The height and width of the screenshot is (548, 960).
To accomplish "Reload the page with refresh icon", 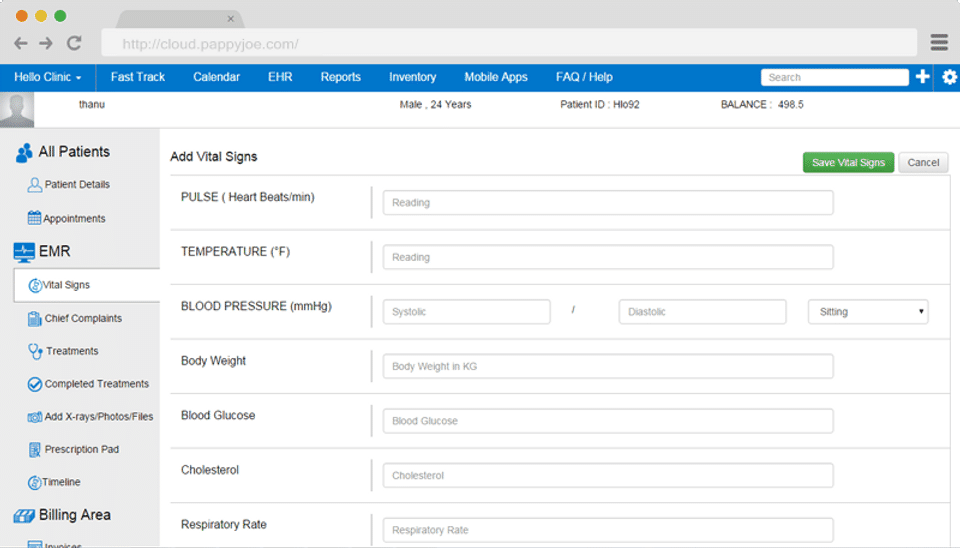I will point(74,43).
